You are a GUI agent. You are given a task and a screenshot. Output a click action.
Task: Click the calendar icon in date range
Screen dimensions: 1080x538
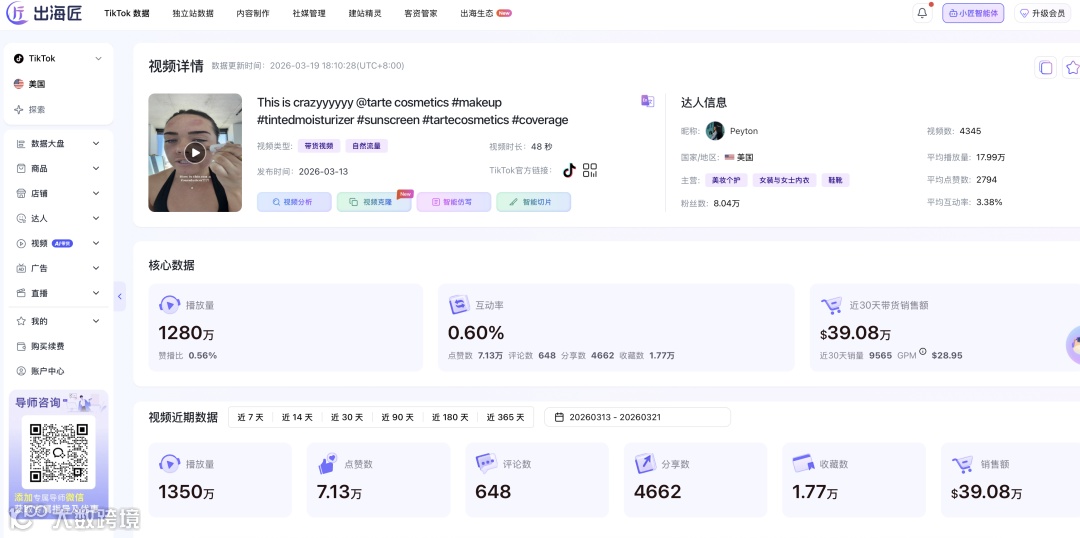coord(559,417)
